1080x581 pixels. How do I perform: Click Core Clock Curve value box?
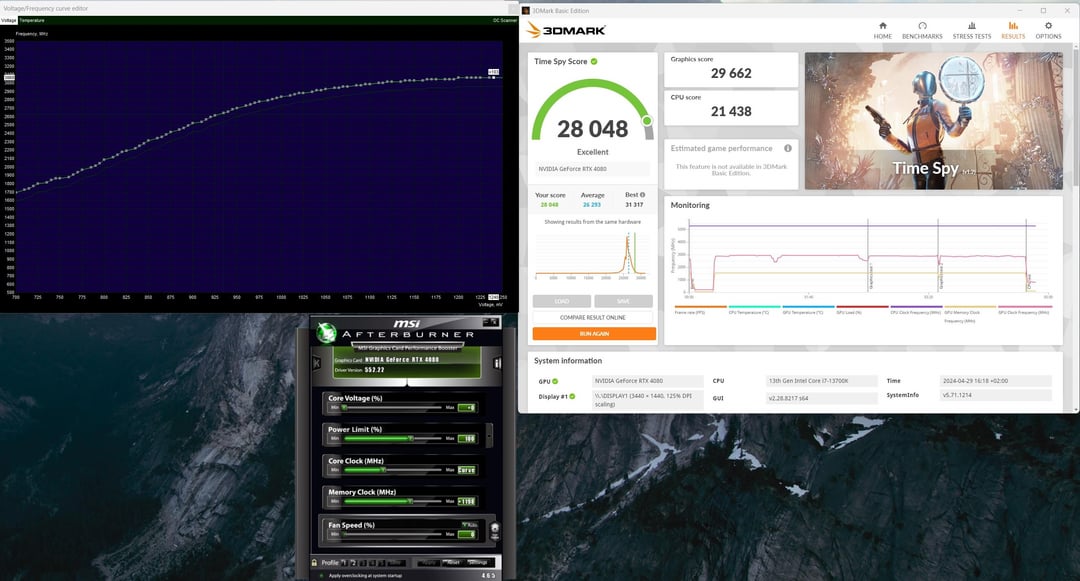pyautogui.click(x=466, y=470)
